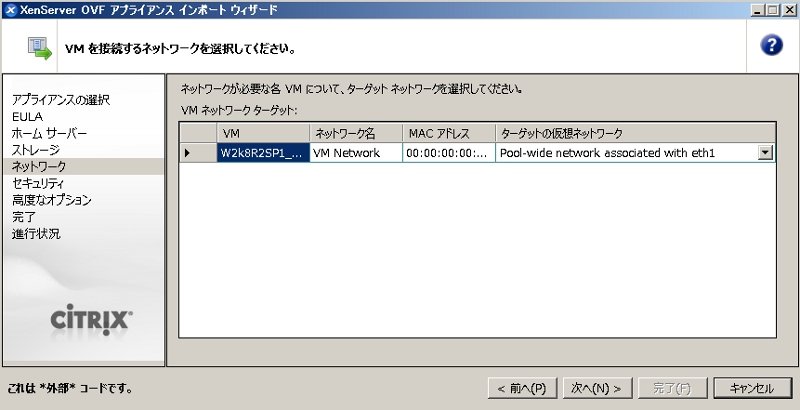Click the ネットワーク名 column header
Screen dimensions: 800x410
click(x=356, y=134)
